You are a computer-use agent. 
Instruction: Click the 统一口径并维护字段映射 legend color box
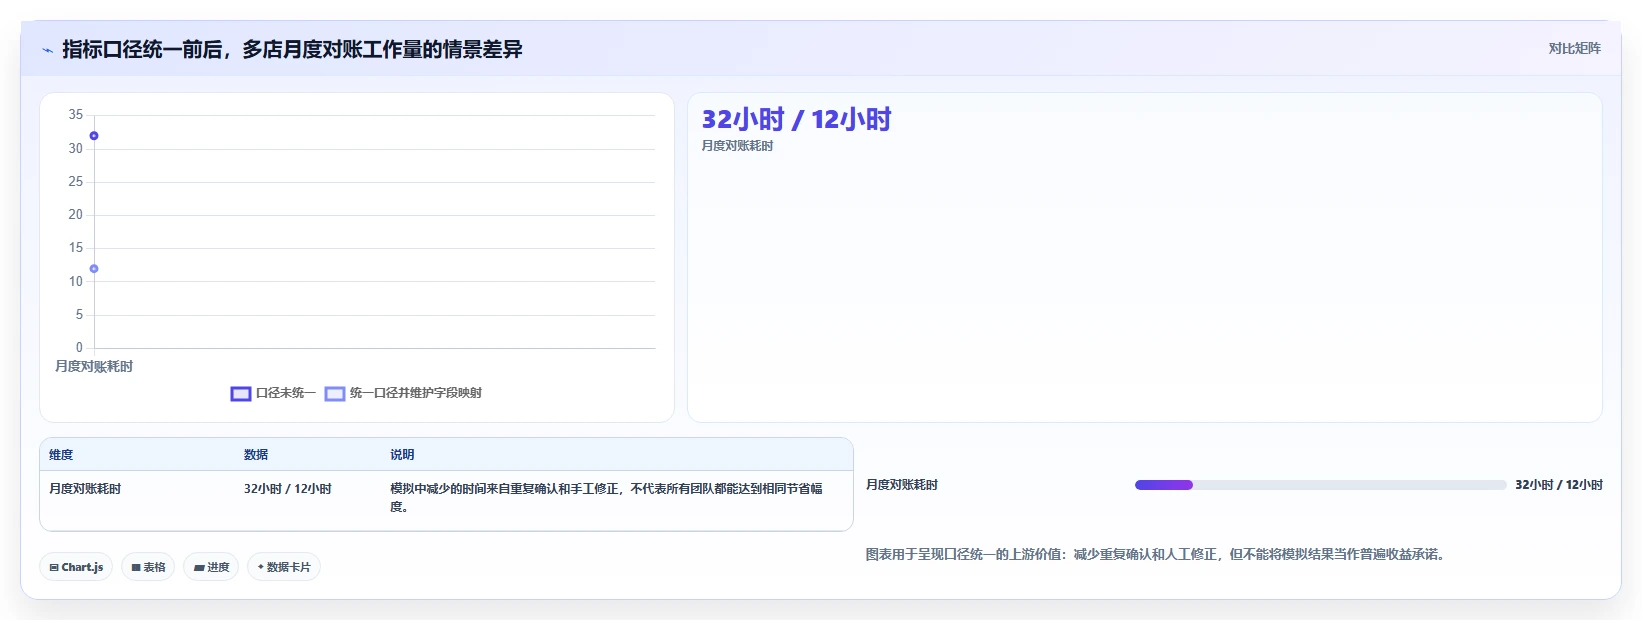334,393
